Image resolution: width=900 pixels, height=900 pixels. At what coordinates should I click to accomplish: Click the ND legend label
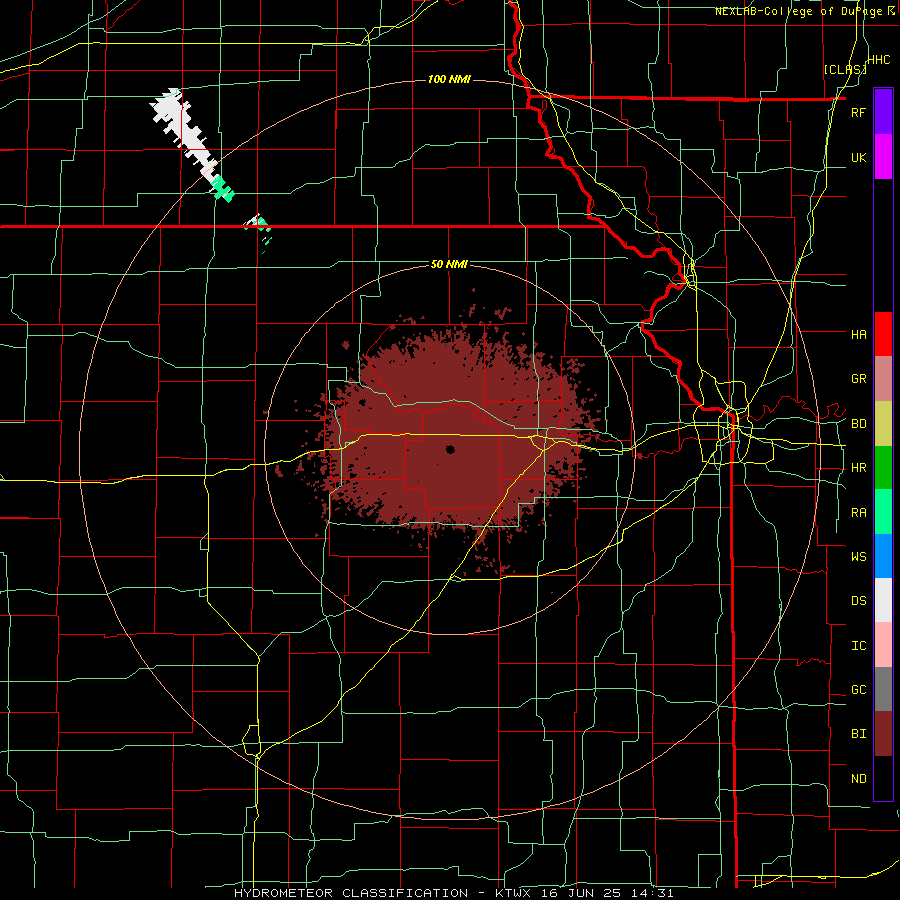[x=858, y=779]
